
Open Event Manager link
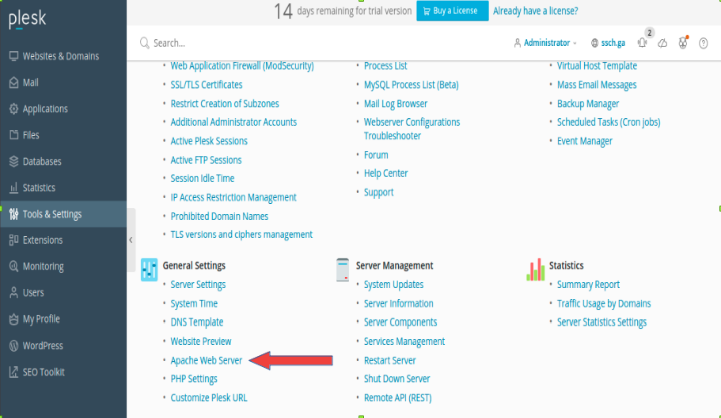[x=585, y=141]
